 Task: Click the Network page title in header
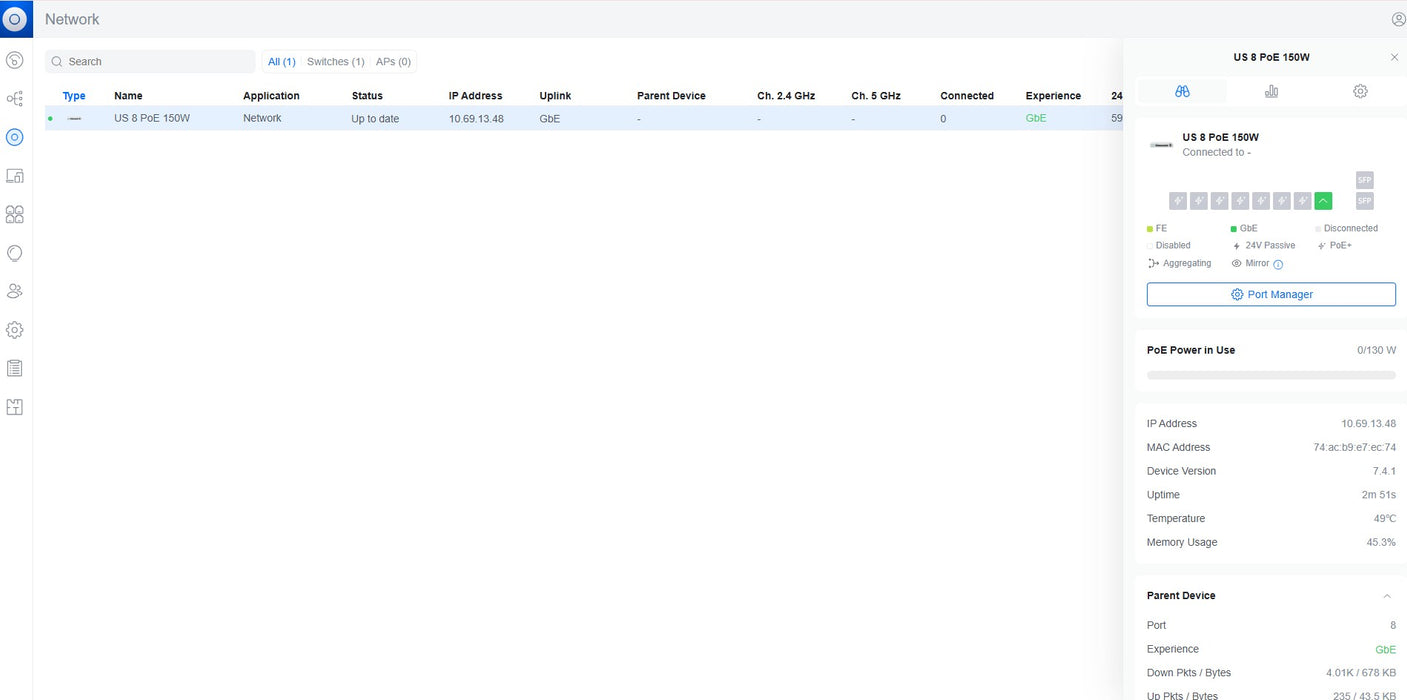click(72, 19)
